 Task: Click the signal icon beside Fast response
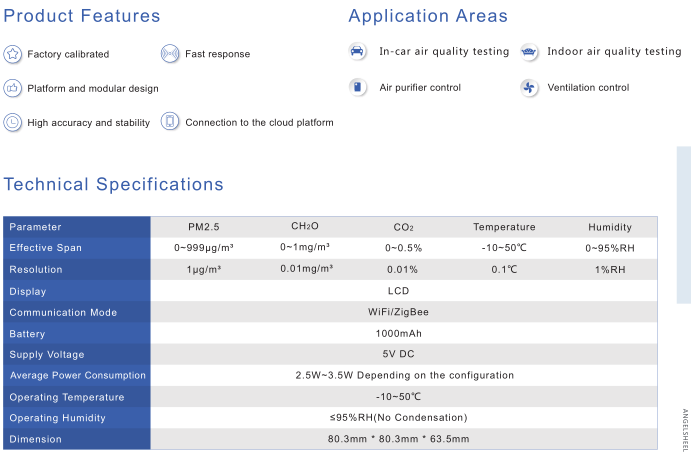coord(170,54)
